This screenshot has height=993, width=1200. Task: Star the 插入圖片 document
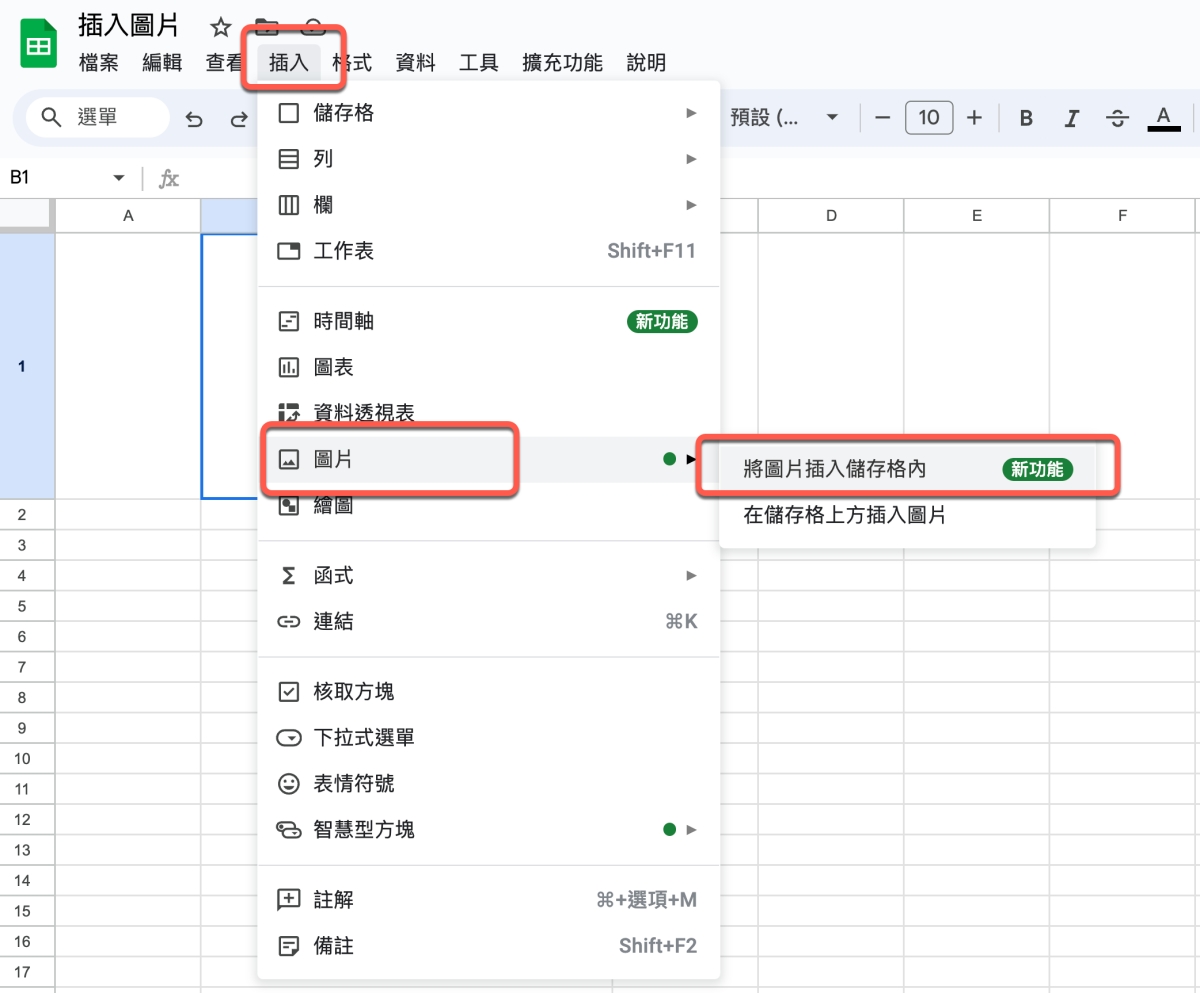tap(220, 27)
